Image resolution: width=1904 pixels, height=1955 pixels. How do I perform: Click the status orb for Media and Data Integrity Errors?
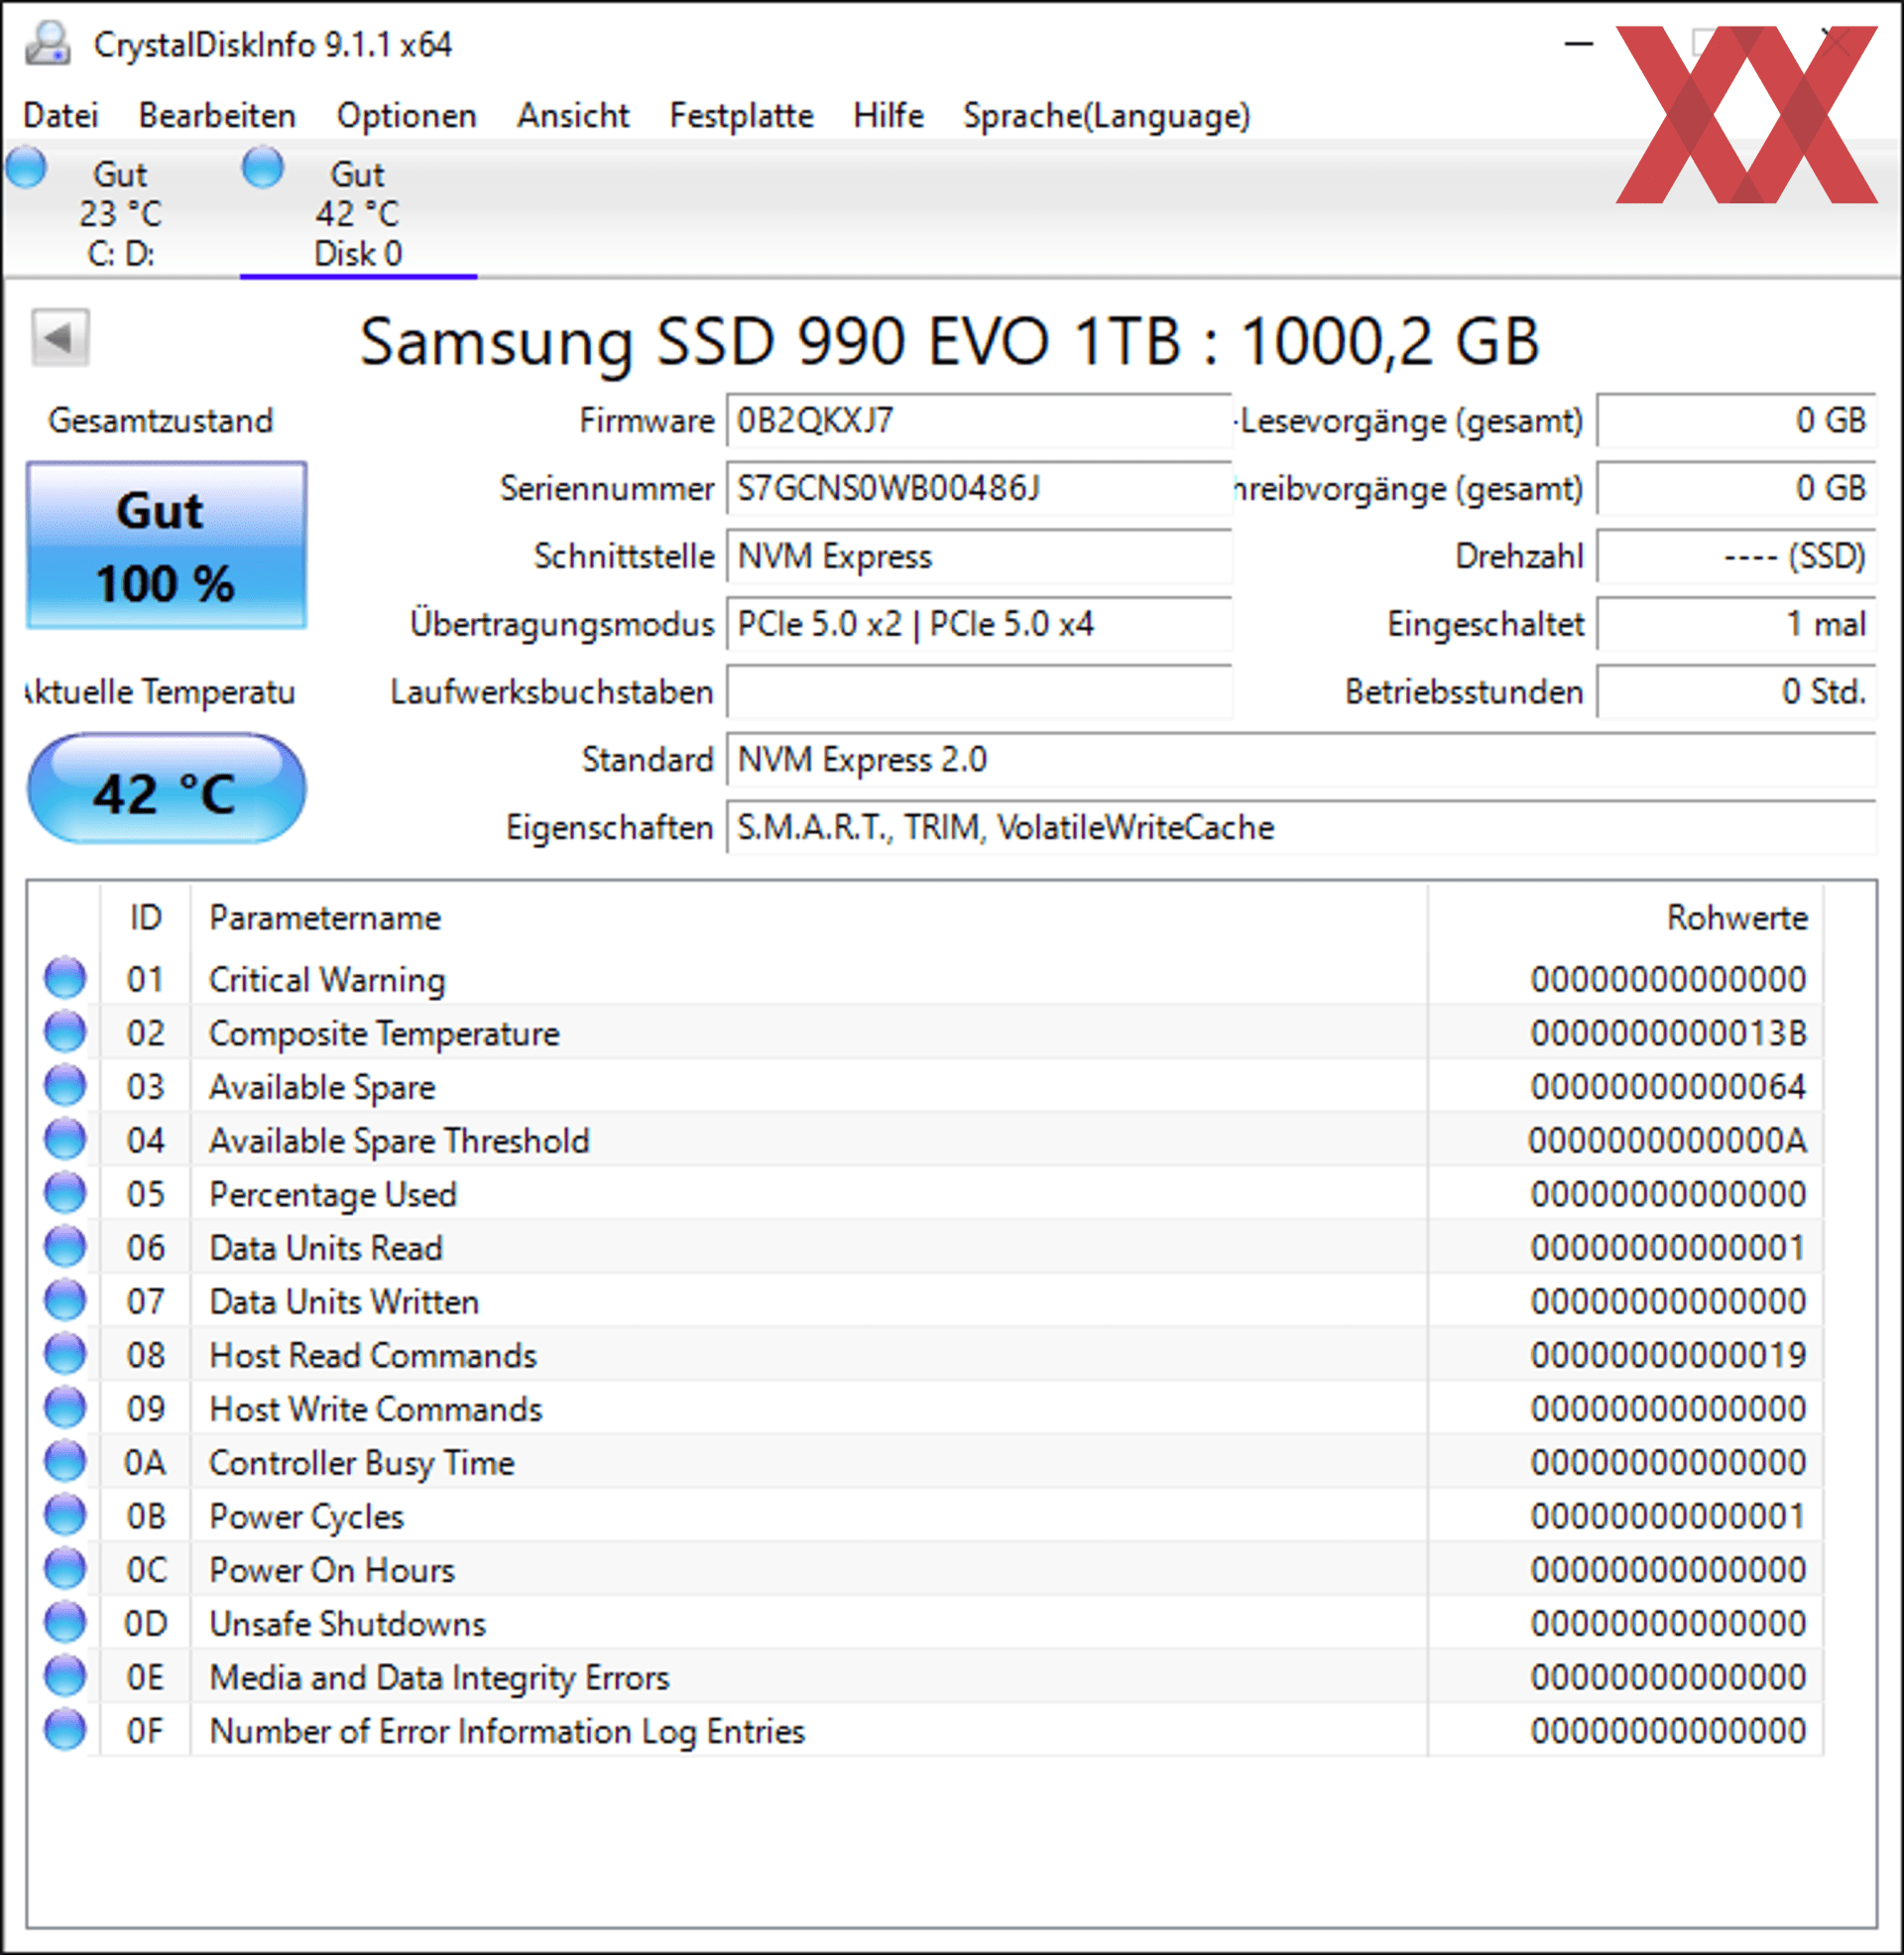click(65, 1676)
